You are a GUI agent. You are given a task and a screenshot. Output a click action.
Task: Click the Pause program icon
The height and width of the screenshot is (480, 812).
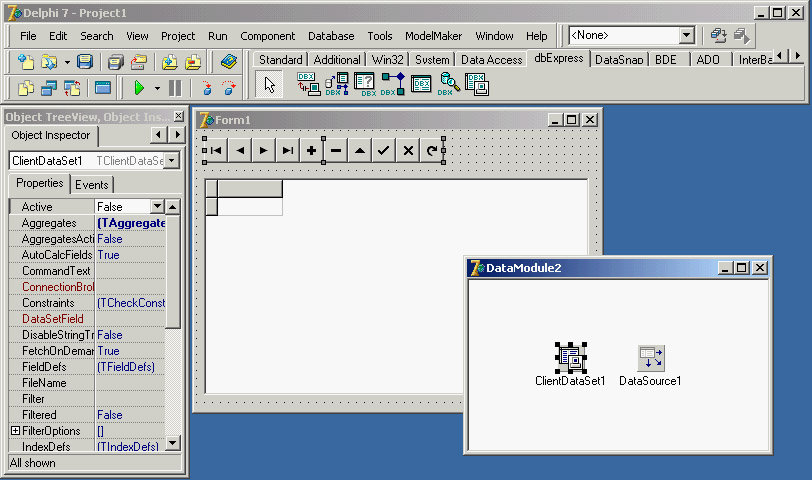click(x=175, y=88)
